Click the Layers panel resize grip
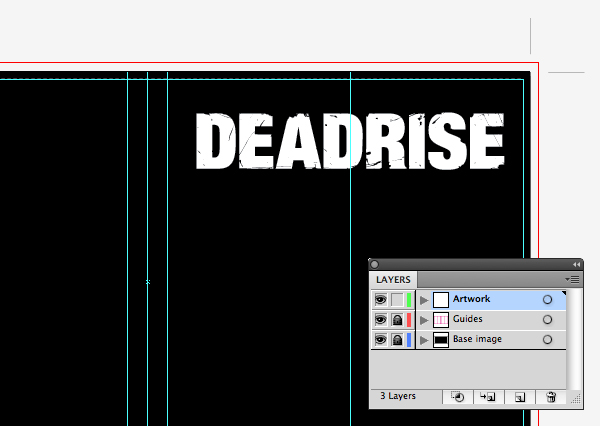 [x=576, y=399]
